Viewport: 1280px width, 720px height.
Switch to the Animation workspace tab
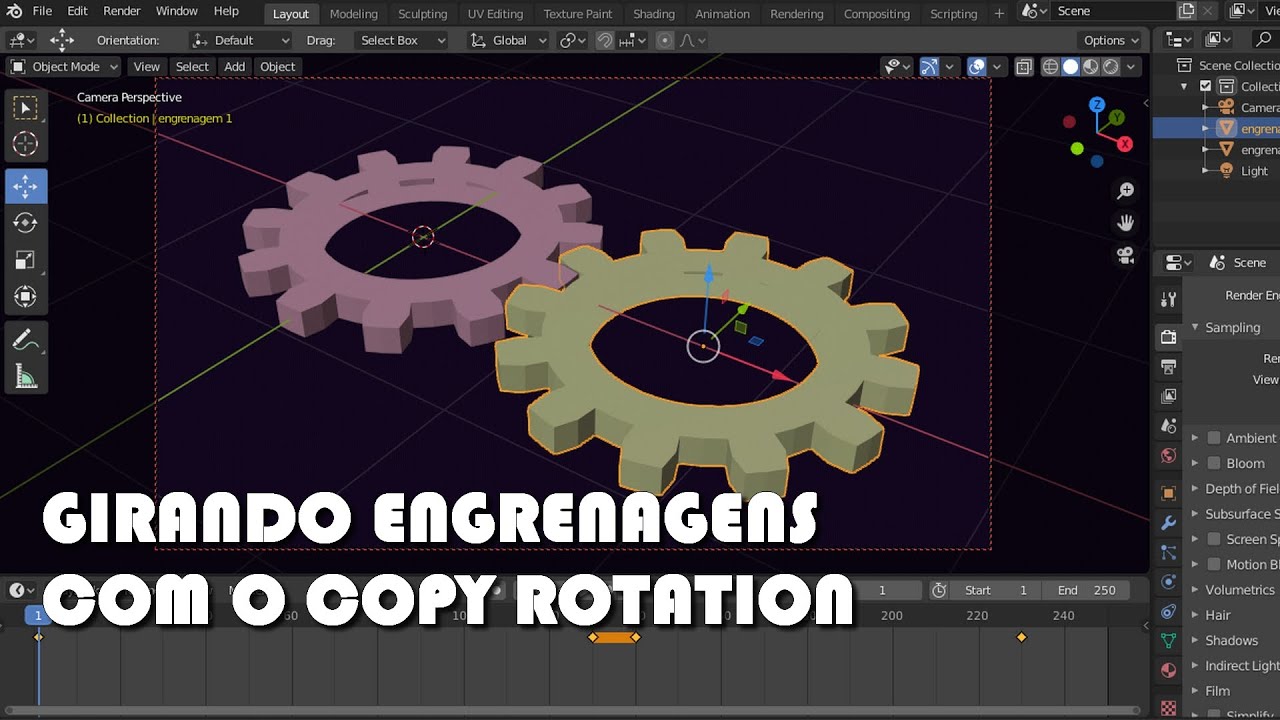coord(722,14)
